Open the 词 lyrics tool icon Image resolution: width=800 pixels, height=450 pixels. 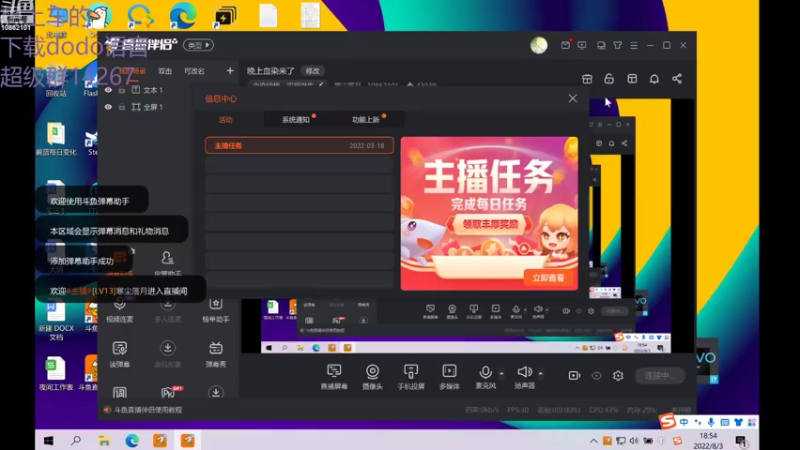coord(119,392)
